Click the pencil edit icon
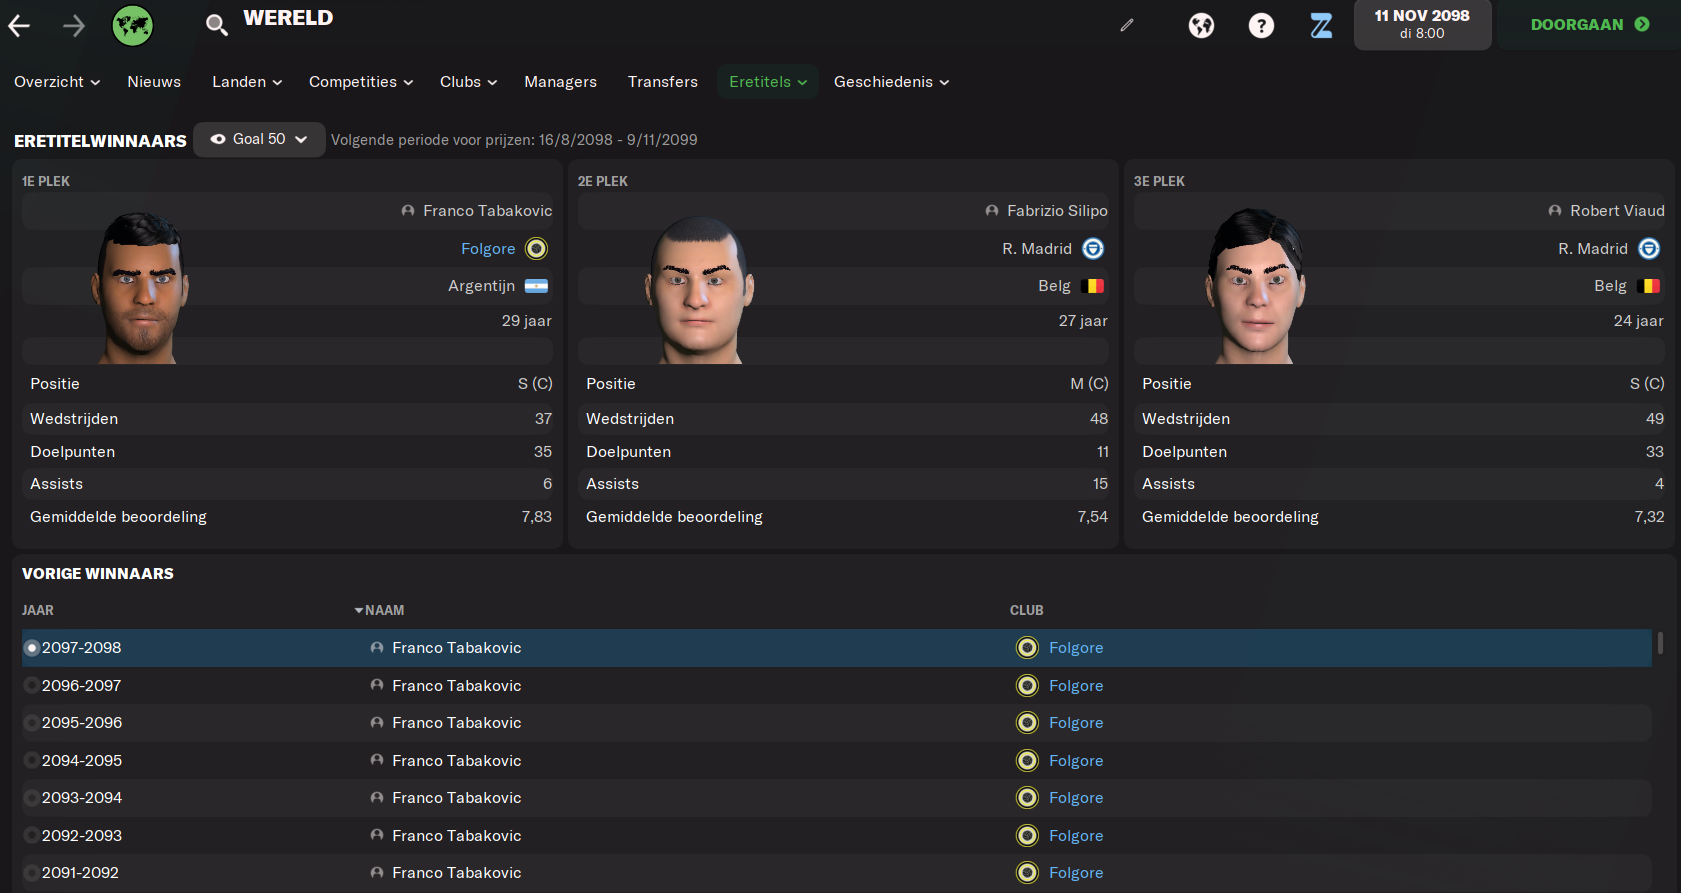Viewport: 1681px width, 893px height. [1127, 25]
